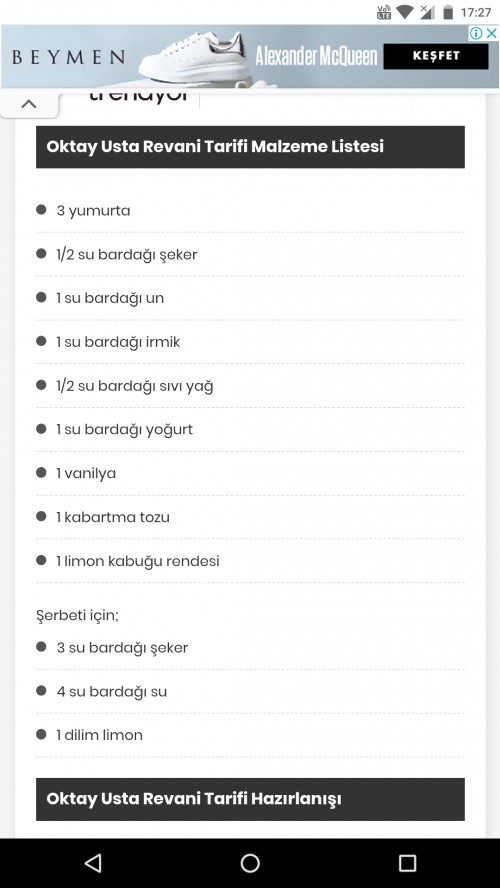Tap the '3 yumurta' ingredient item

(250, 211)
